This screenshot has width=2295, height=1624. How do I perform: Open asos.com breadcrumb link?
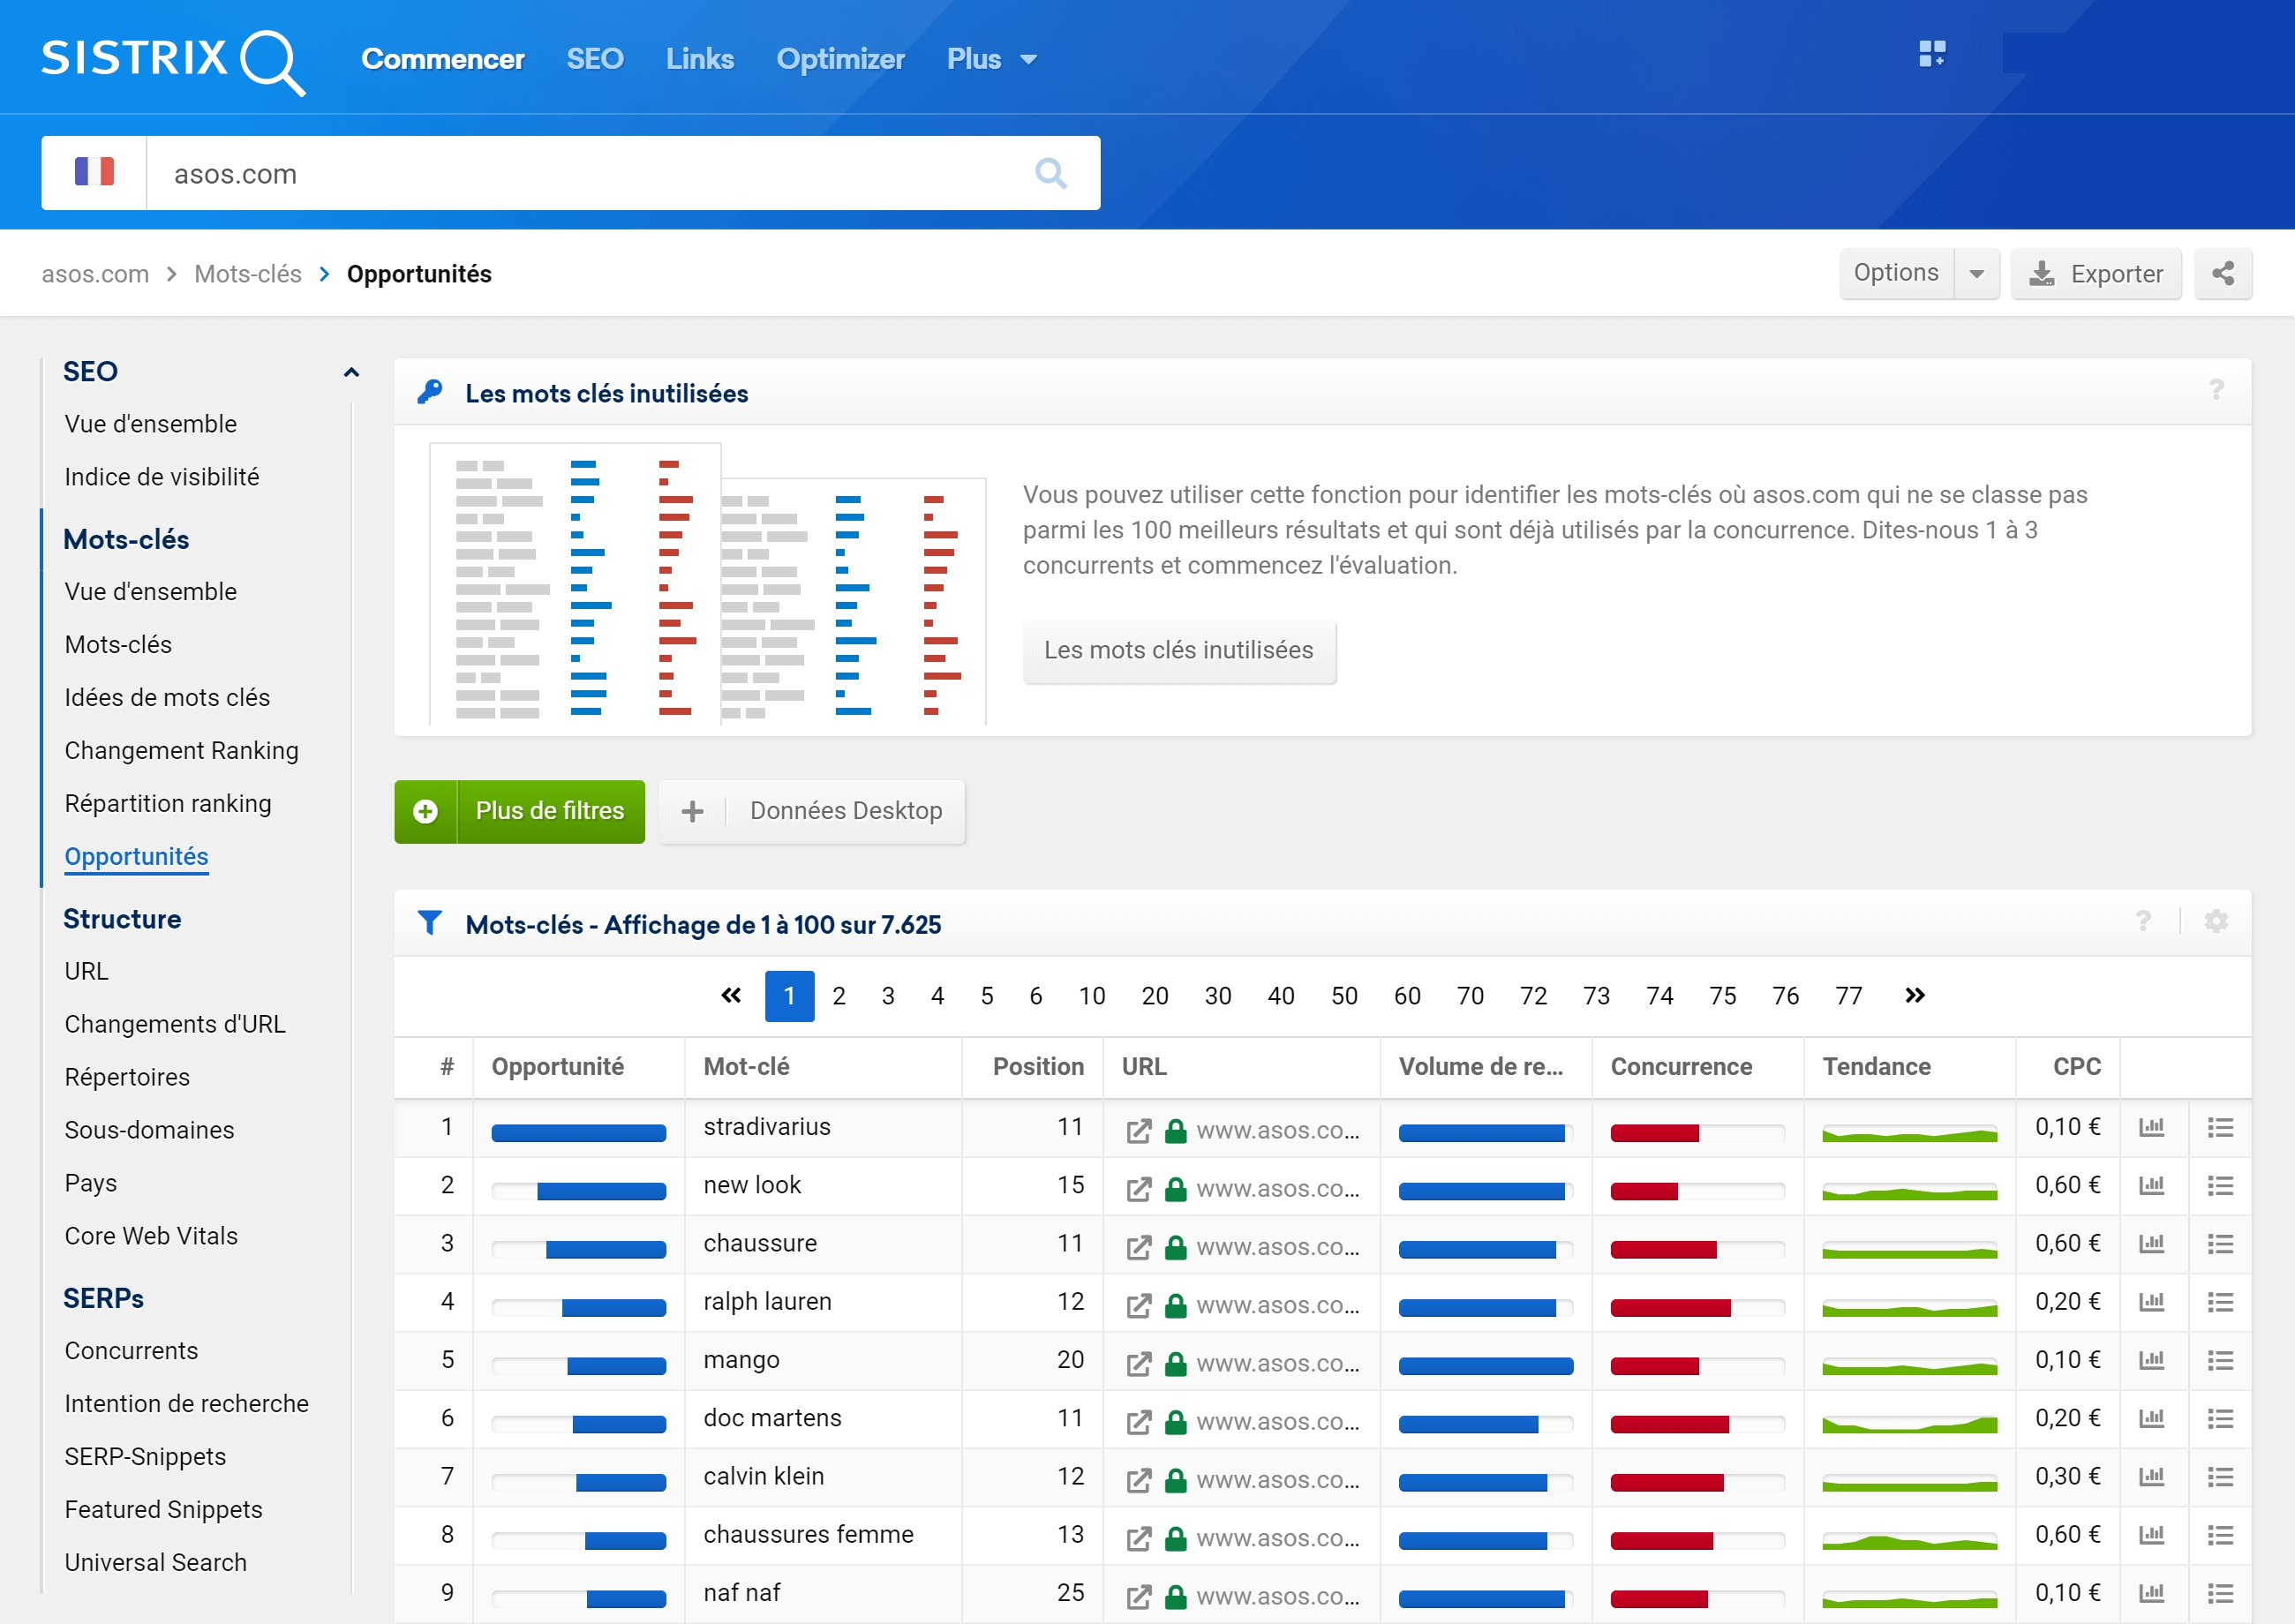pos(95,274)
